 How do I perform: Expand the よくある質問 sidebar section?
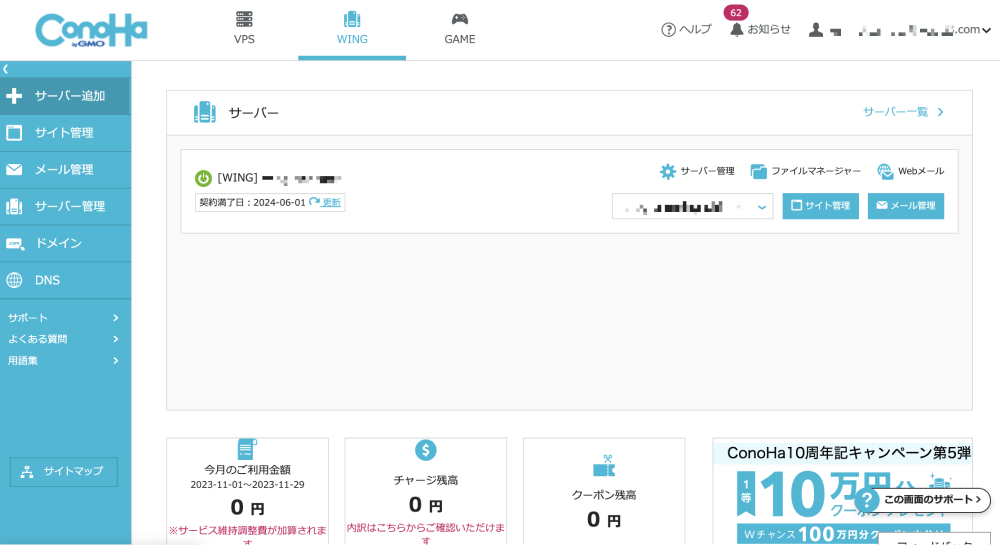64,339
